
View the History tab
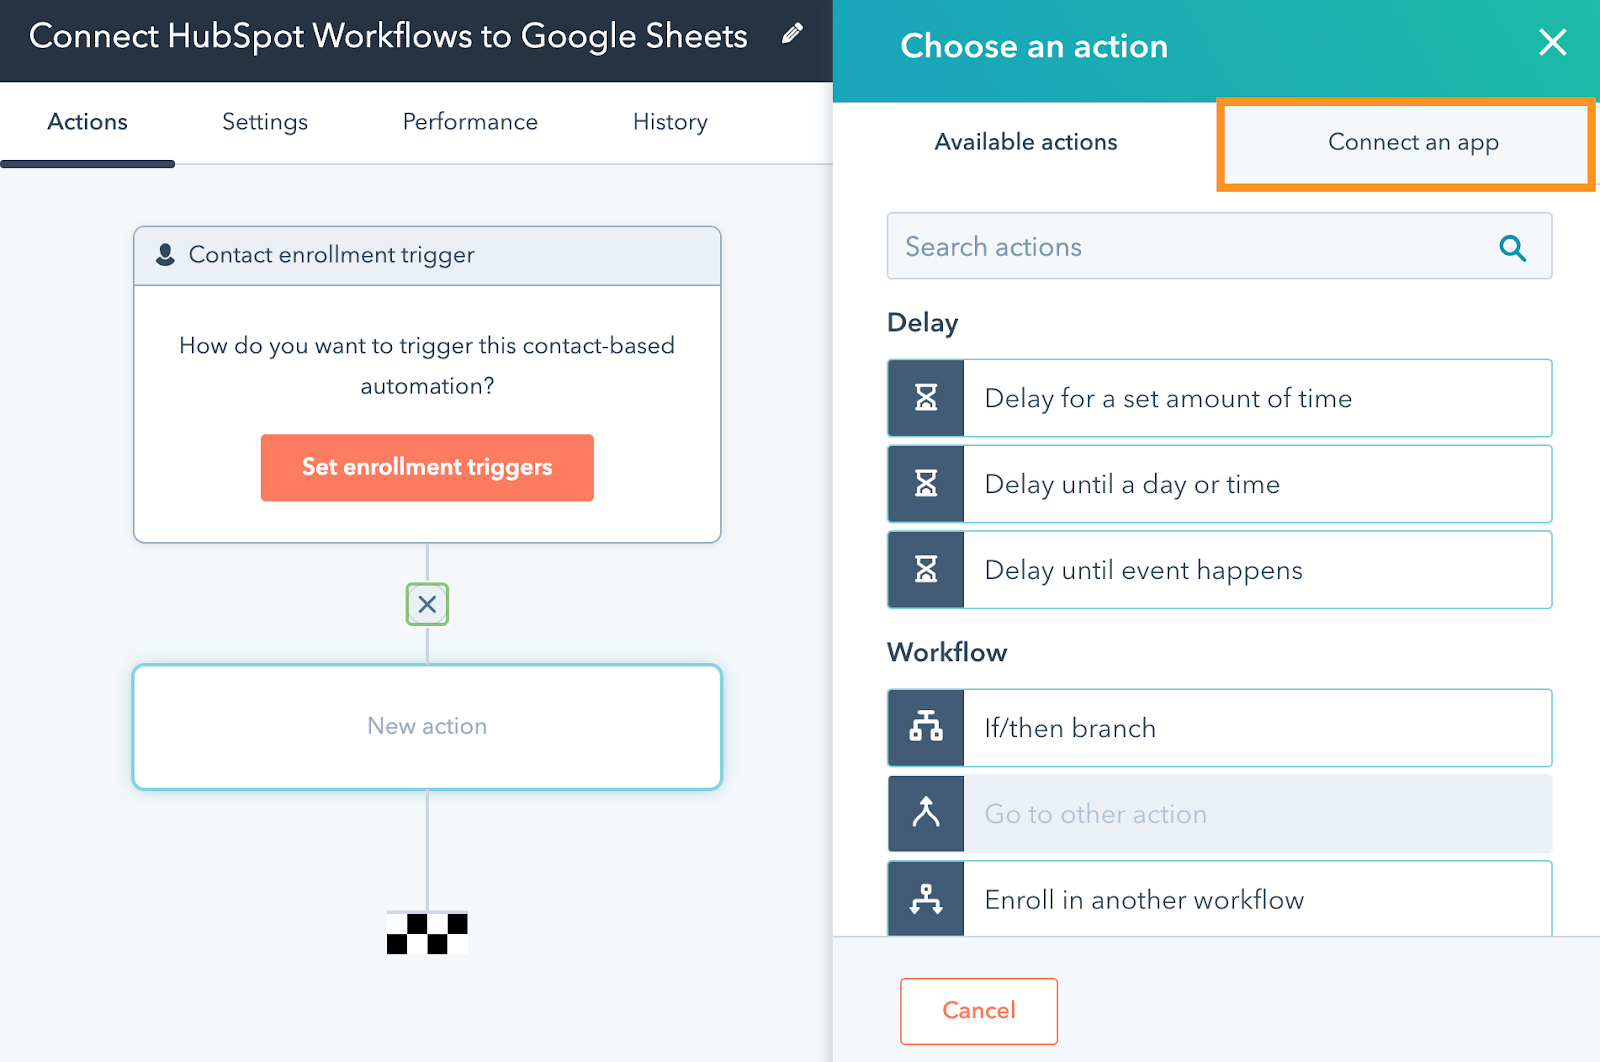pos(670,122)
